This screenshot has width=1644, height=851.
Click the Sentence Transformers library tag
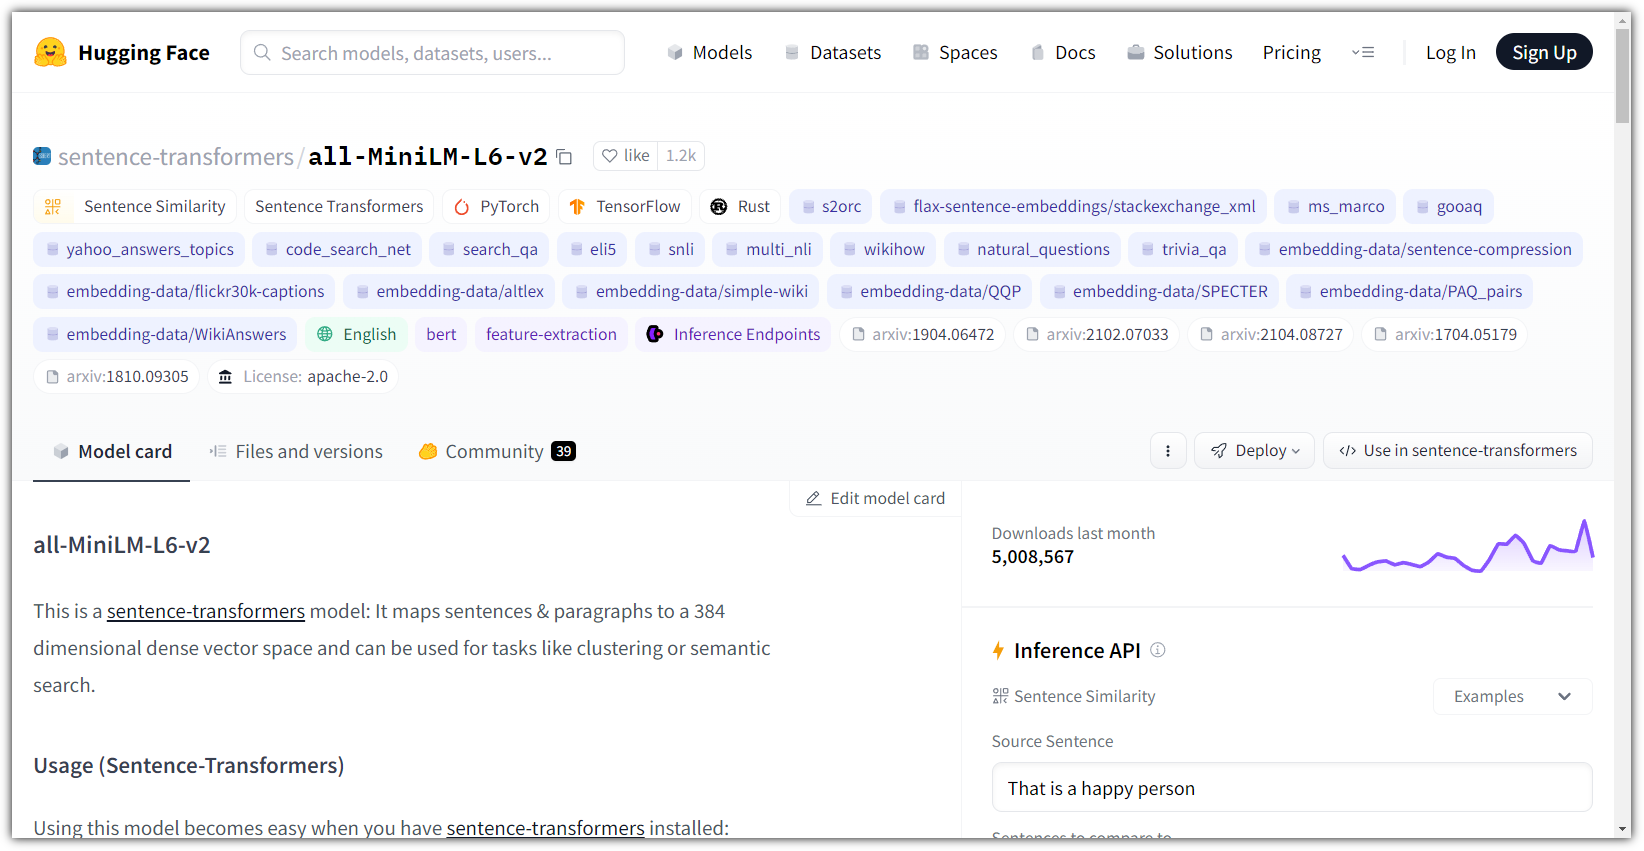(339, 207)
